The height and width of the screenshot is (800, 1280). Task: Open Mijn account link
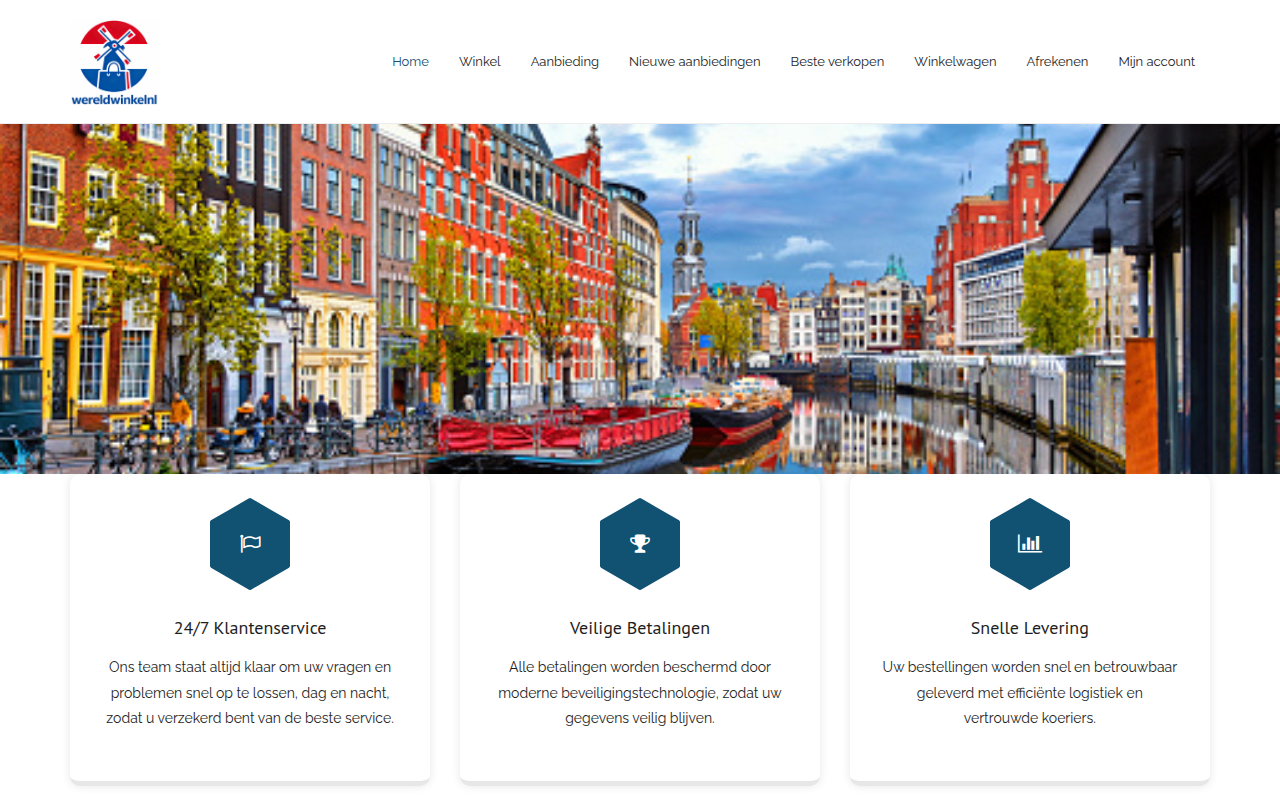click(x=1157, y=62)
